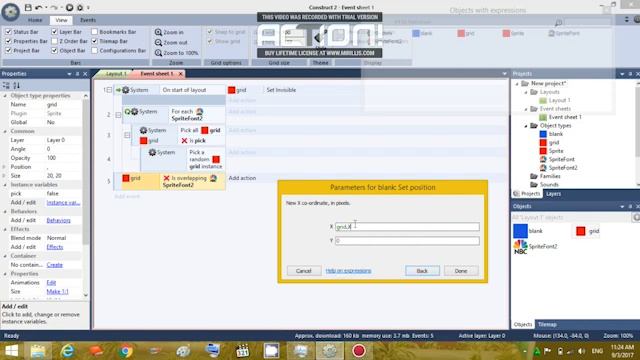Click the volume speaker tray icon
This screenshot has width=640, height=360.
[x=582, y=351]
